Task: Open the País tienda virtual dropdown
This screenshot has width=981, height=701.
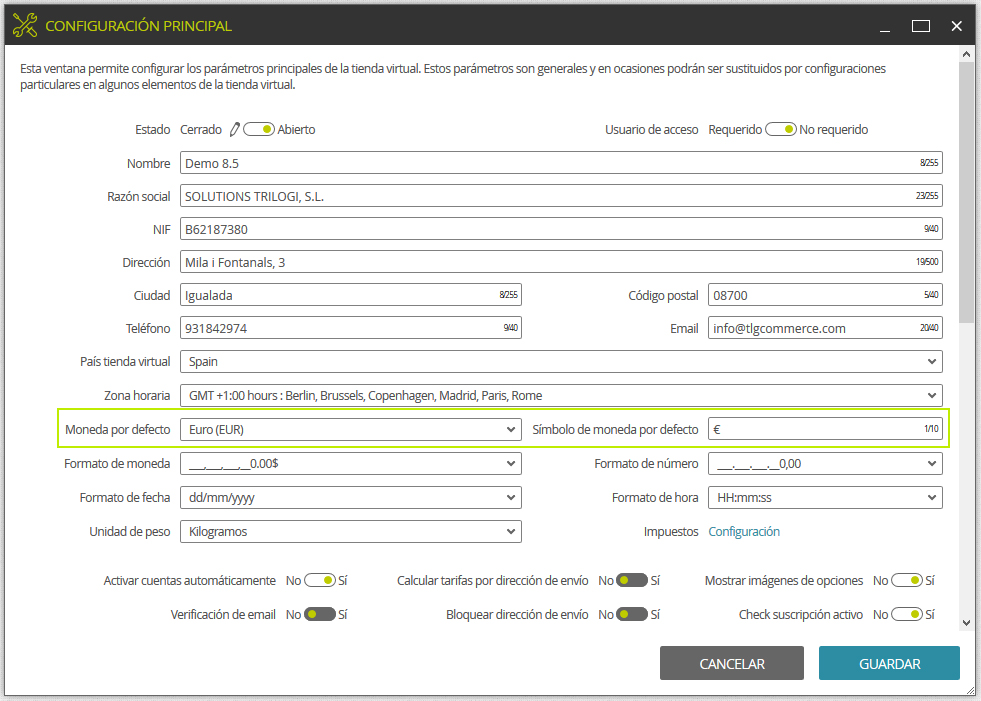Action: point(561,362)
